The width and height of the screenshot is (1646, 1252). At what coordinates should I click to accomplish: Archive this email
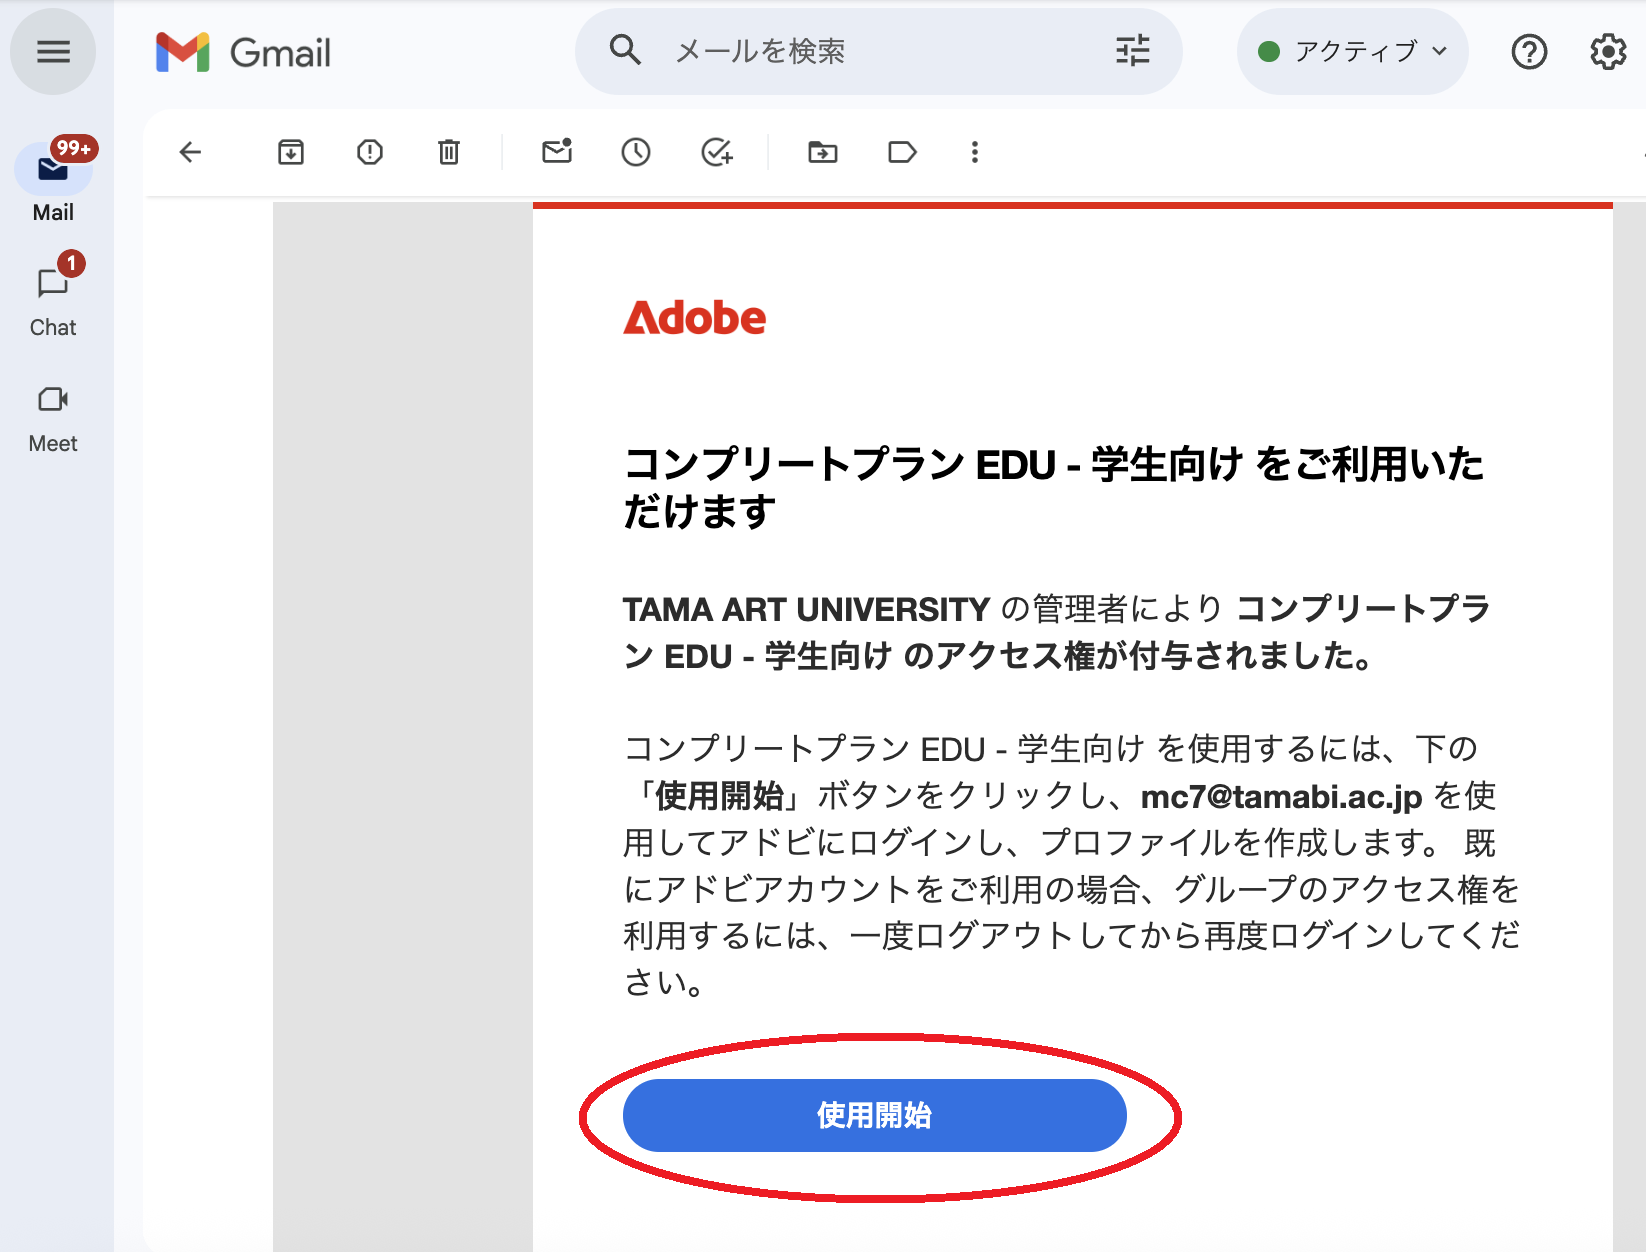(x=291, y=152)
